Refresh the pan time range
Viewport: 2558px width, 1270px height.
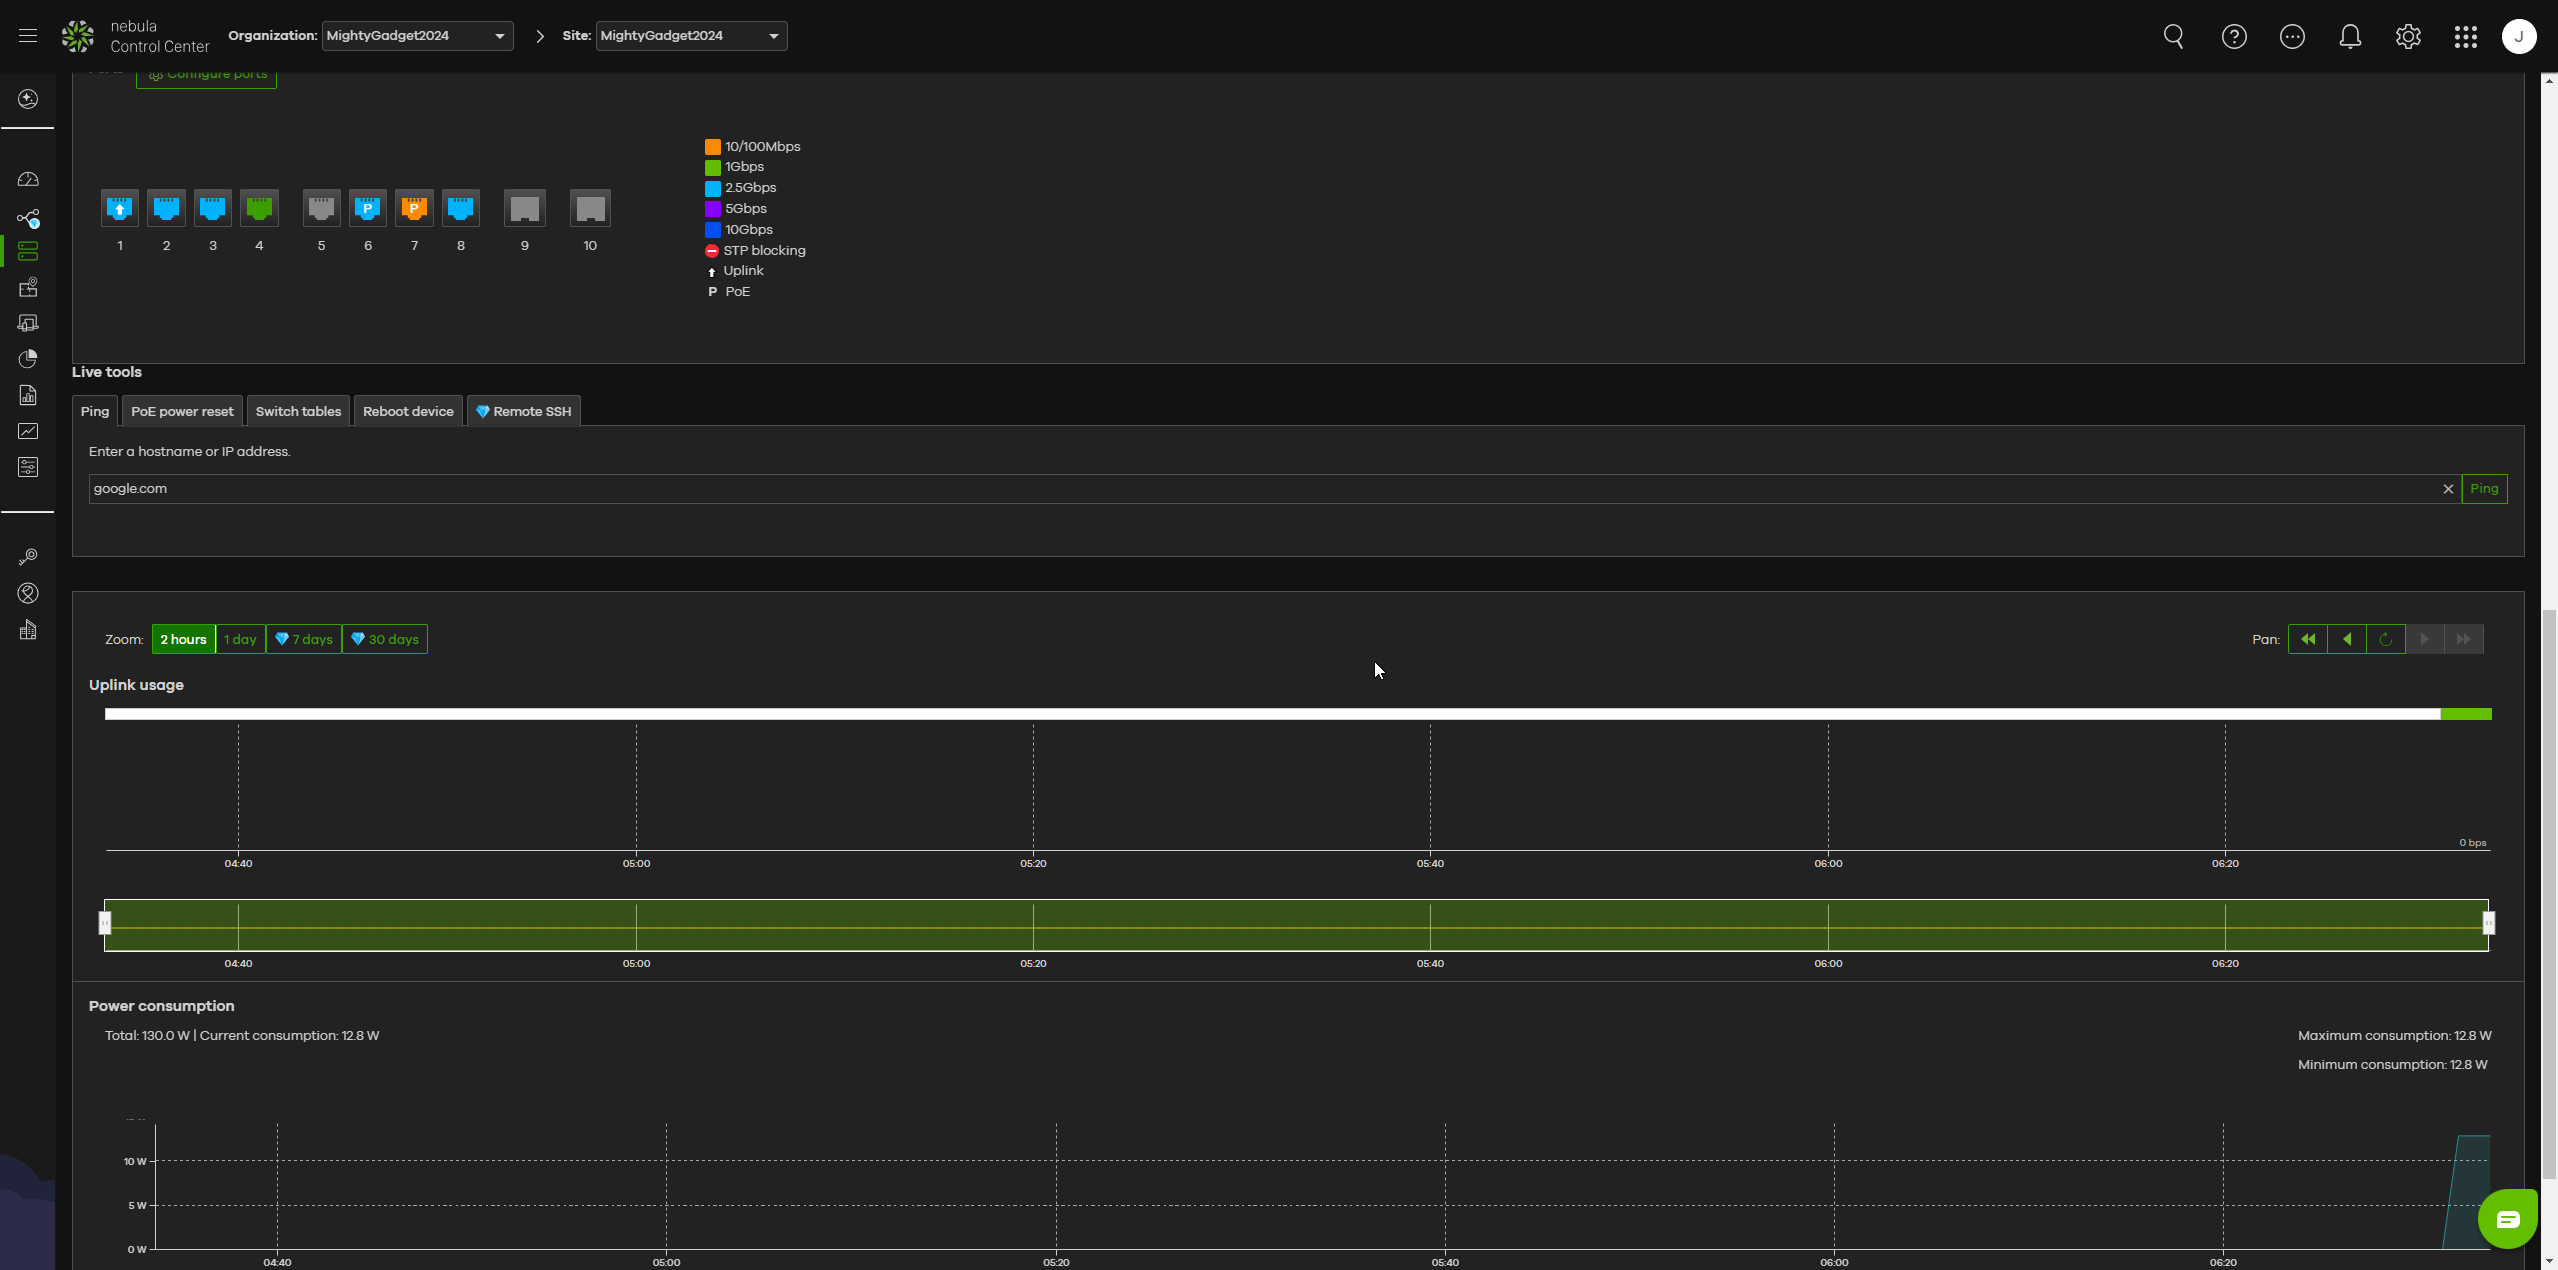[2386, 639]
